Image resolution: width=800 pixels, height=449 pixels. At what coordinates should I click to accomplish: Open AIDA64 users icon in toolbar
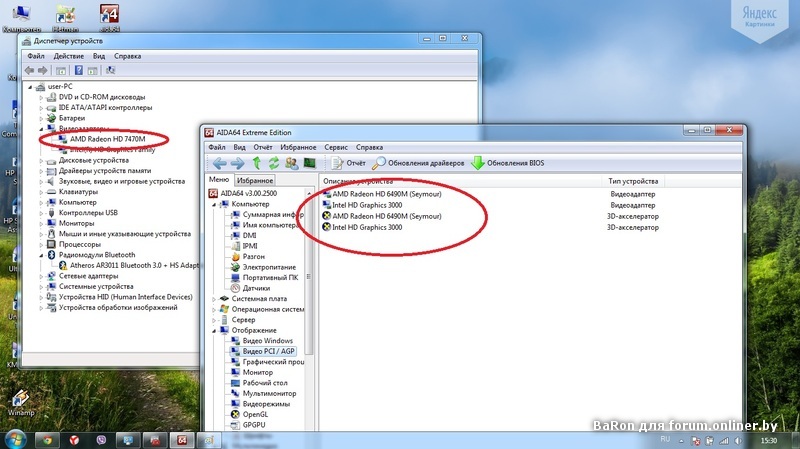(292, 163)
